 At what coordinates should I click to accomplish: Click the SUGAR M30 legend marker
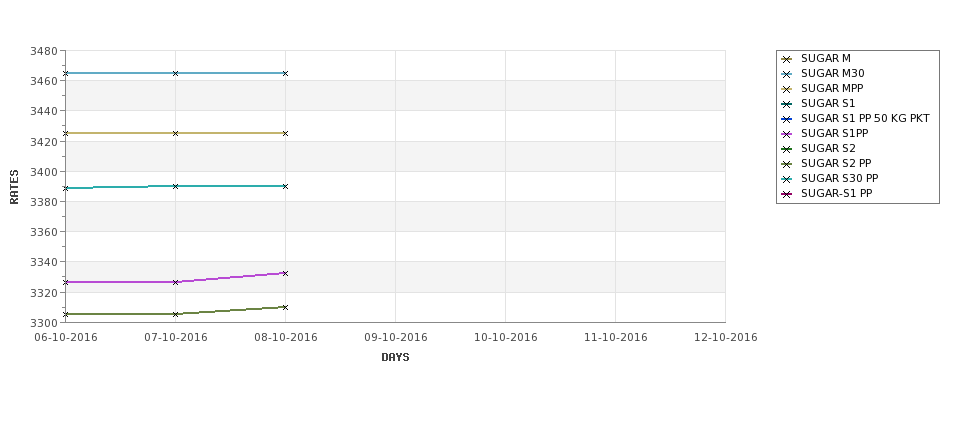coord(787,74)
